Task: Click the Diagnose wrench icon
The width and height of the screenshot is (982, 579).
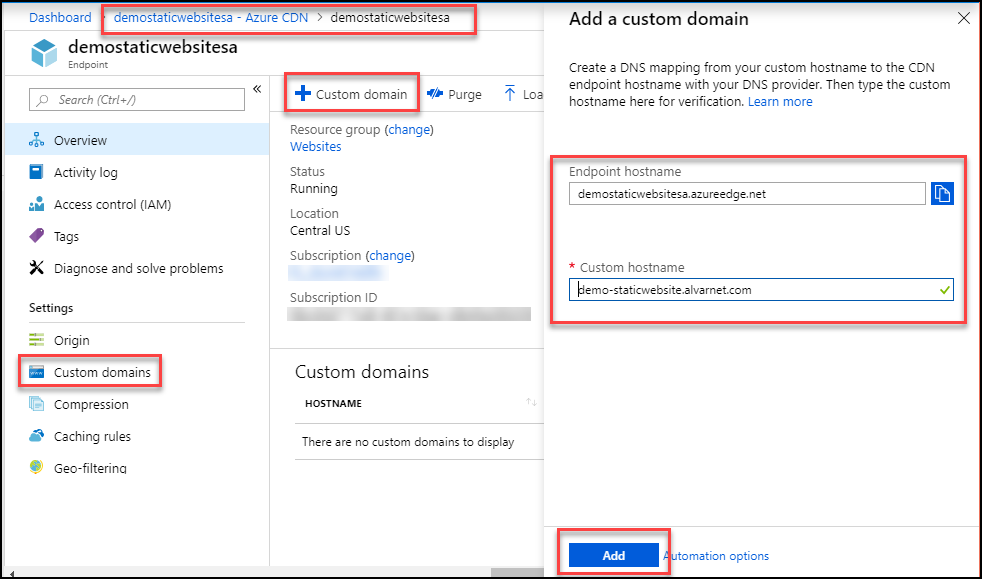Action: coord(36,268)
